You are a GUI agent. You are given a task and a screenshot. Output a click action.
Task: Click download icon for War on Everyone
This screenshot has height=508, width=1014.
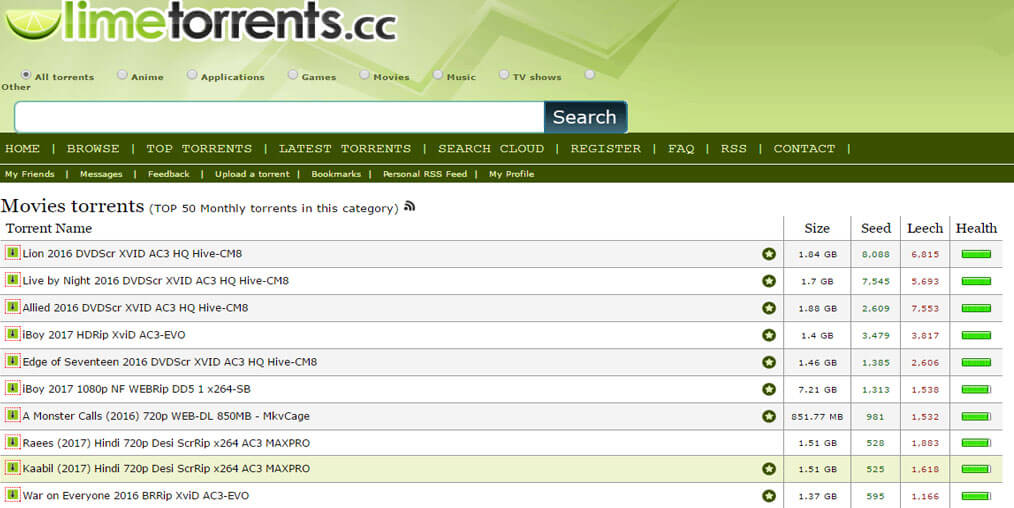click(12, 495)
